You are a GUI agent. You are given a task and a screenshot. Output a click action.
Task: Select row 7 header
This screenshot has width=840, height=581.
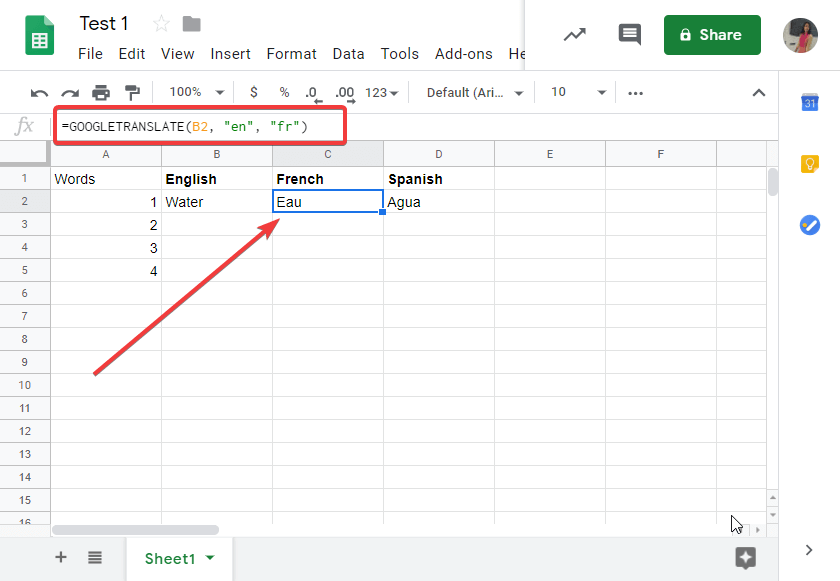point(25,316)
